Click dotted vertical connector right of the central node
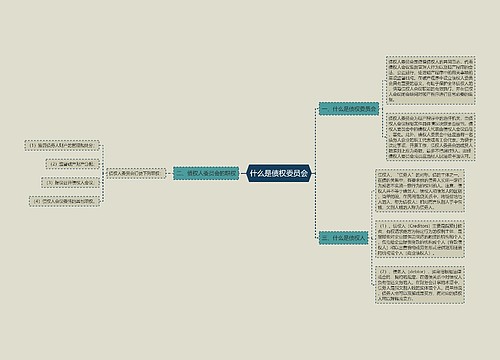The width and height of the screenshot is (500, 360). [315, 173]
